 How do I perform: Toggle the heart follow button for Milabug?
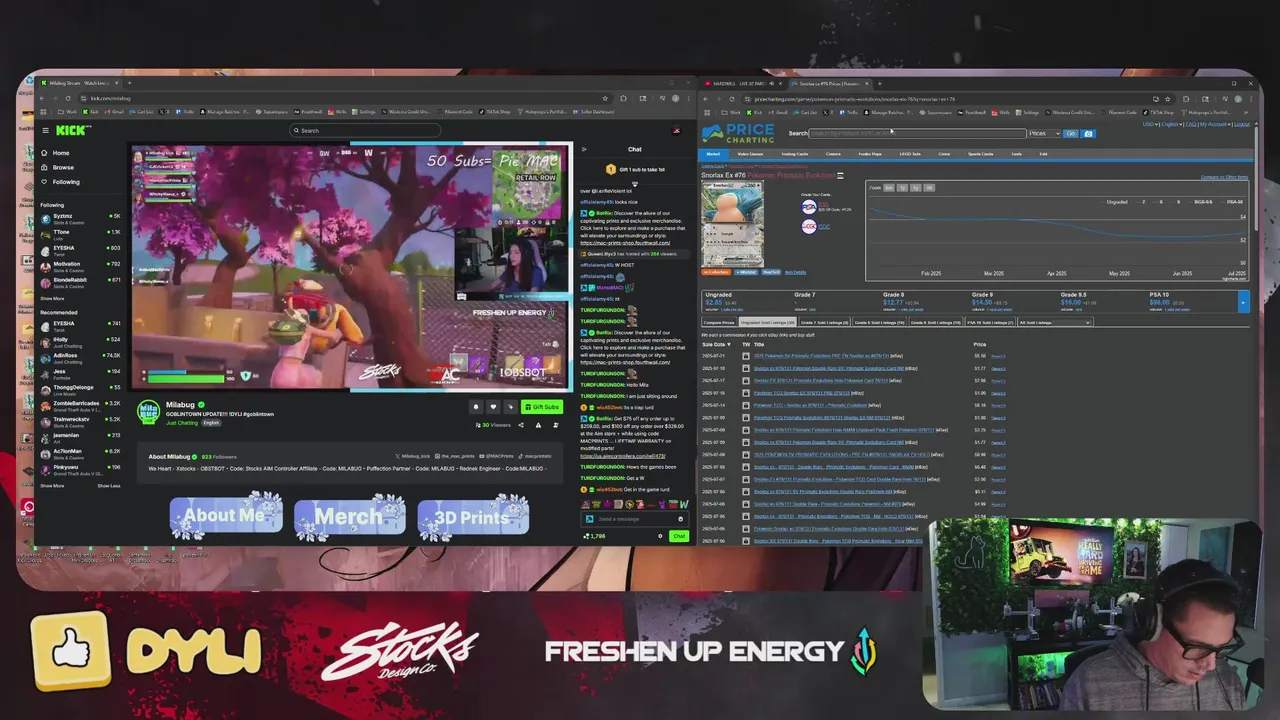[x=493, y=407]
